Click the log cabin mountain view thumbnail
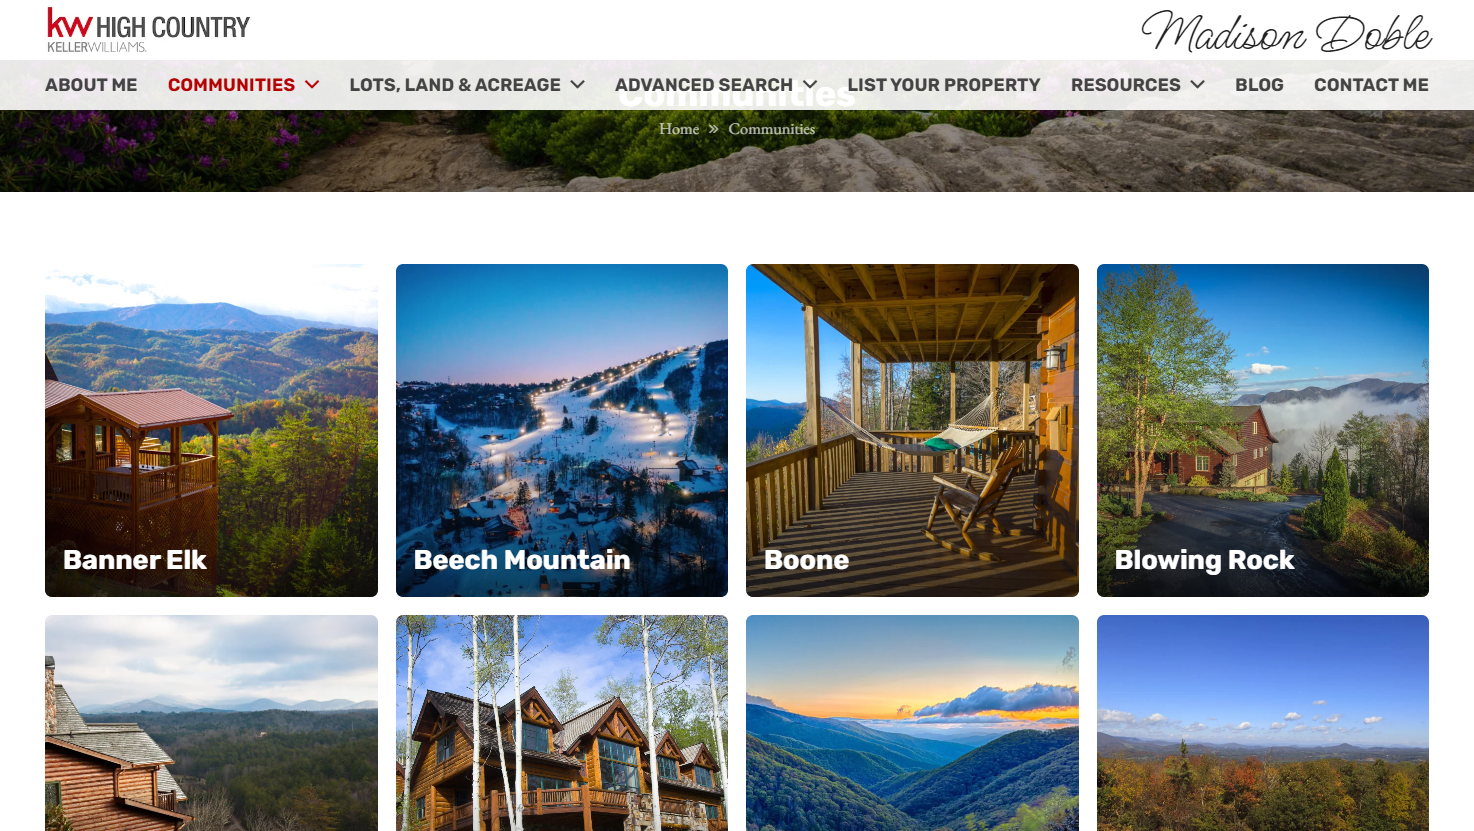Screen dimensions: 1474x831 pyautogui.click(x=211, y=723)
